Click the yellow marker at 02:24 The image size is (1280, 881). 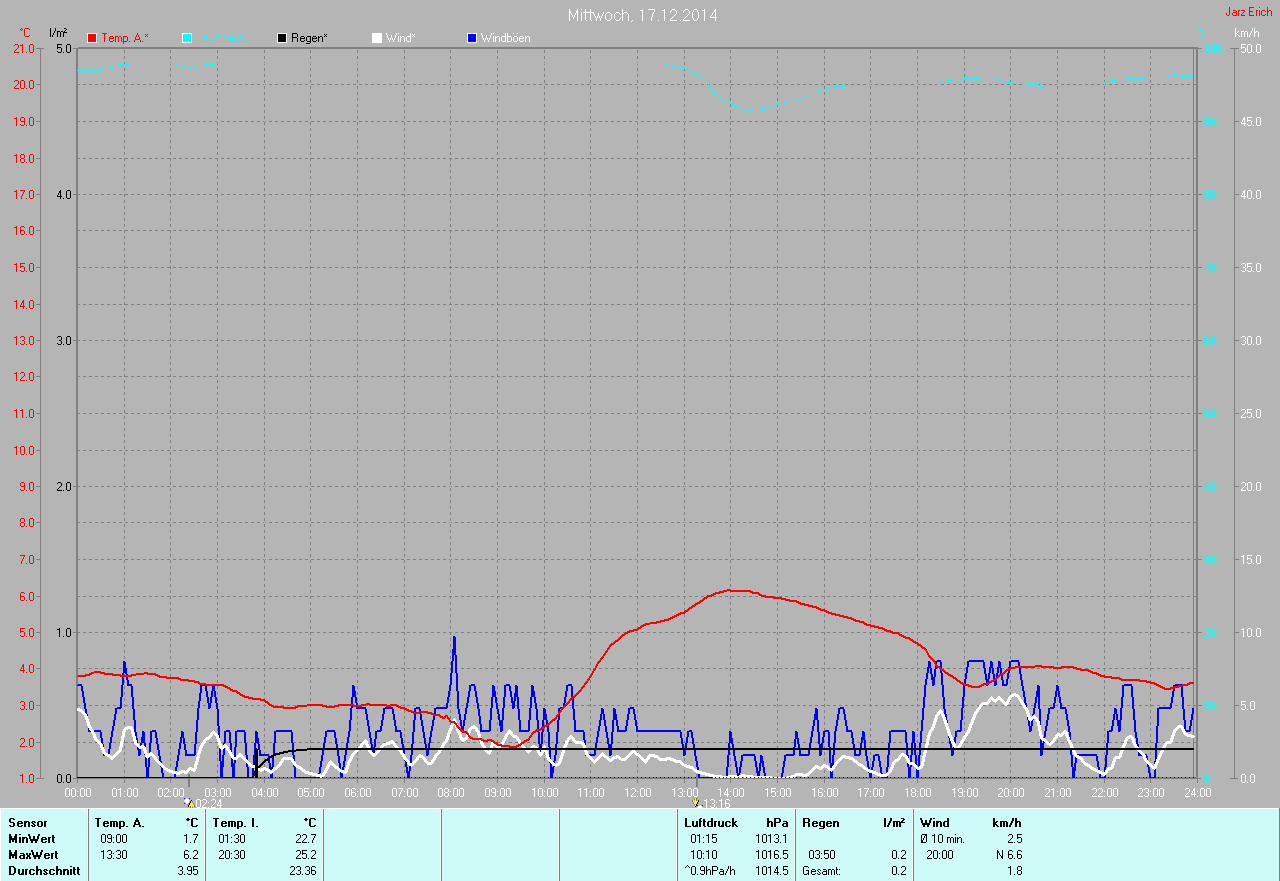[x=187, y=802]
